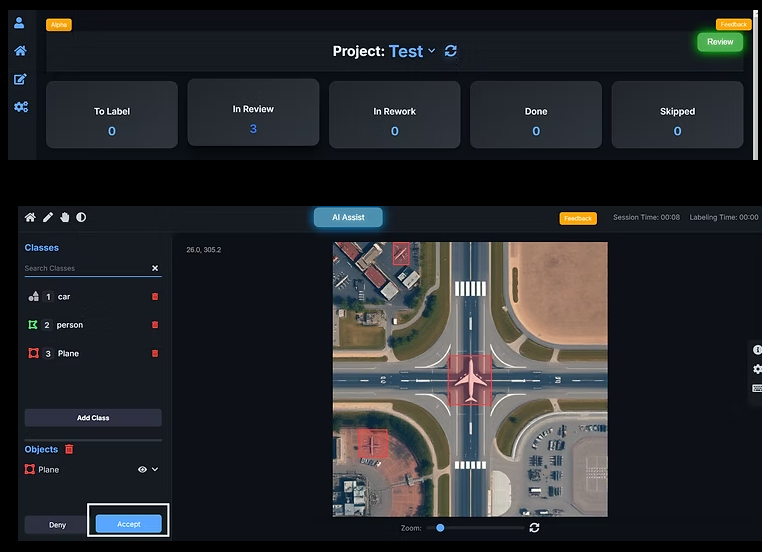
Task: Open the user profile icon in sidebar
Action: click(x=20, y=22)
